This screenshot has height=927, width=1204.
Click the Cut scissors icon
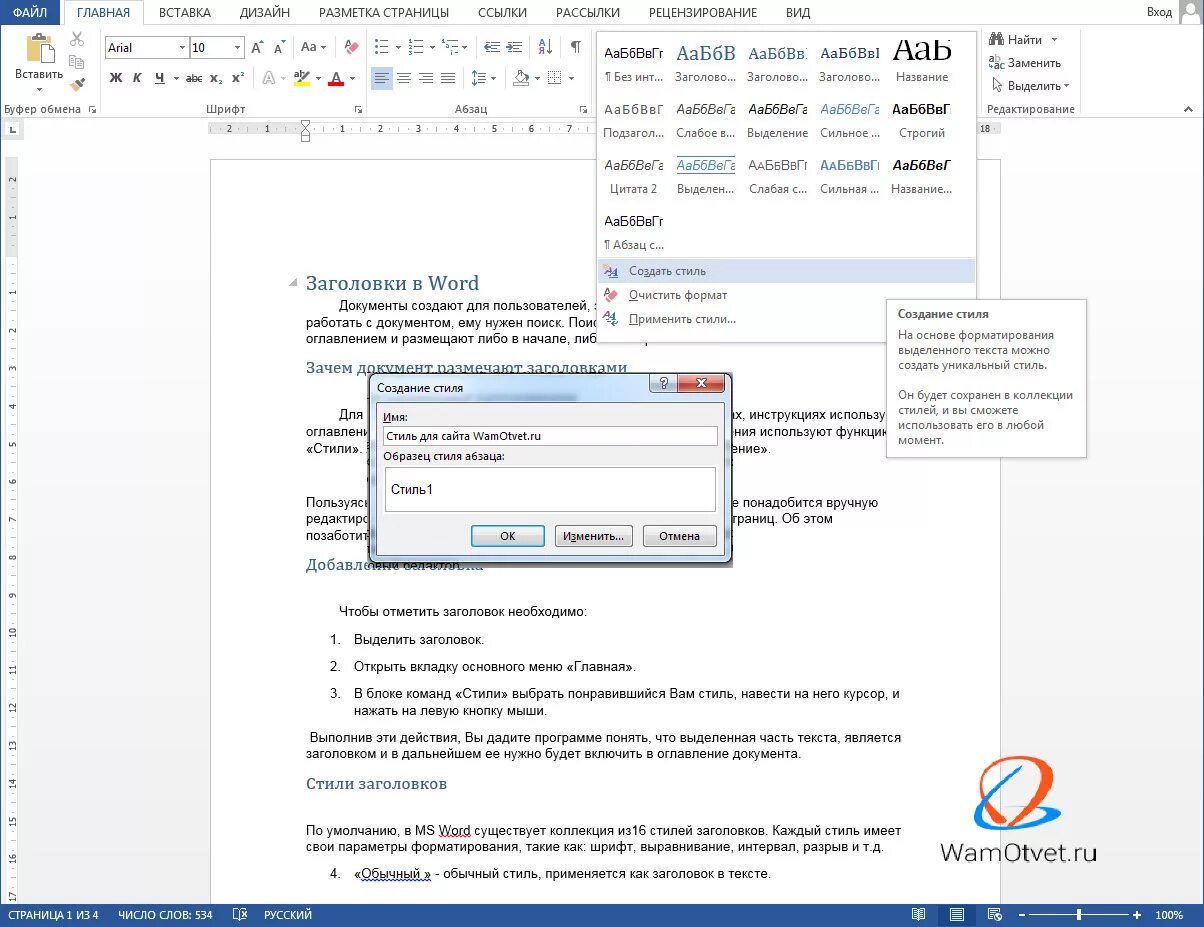77,39
